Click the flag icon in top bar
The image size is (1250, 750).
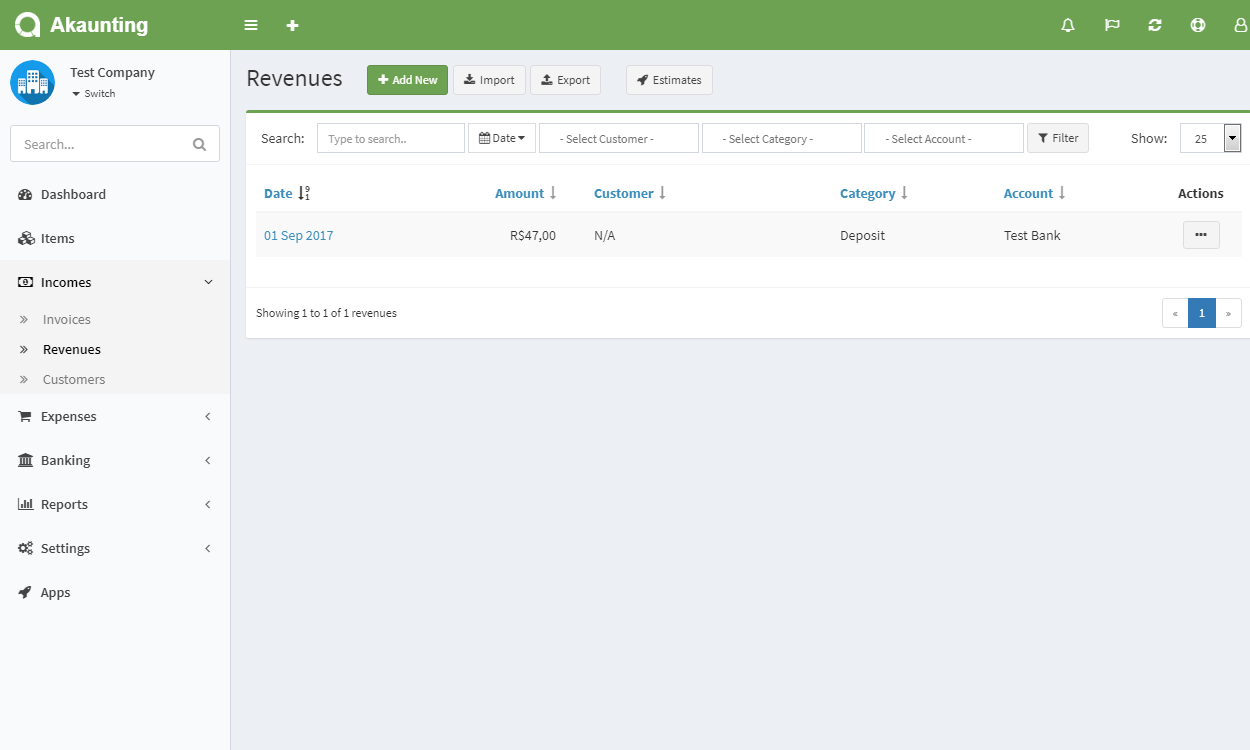1111,25
